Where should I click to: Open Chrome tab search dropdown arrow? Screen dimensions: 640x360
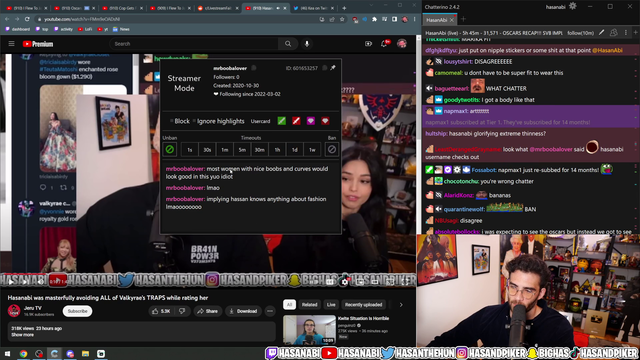point(371,6)
